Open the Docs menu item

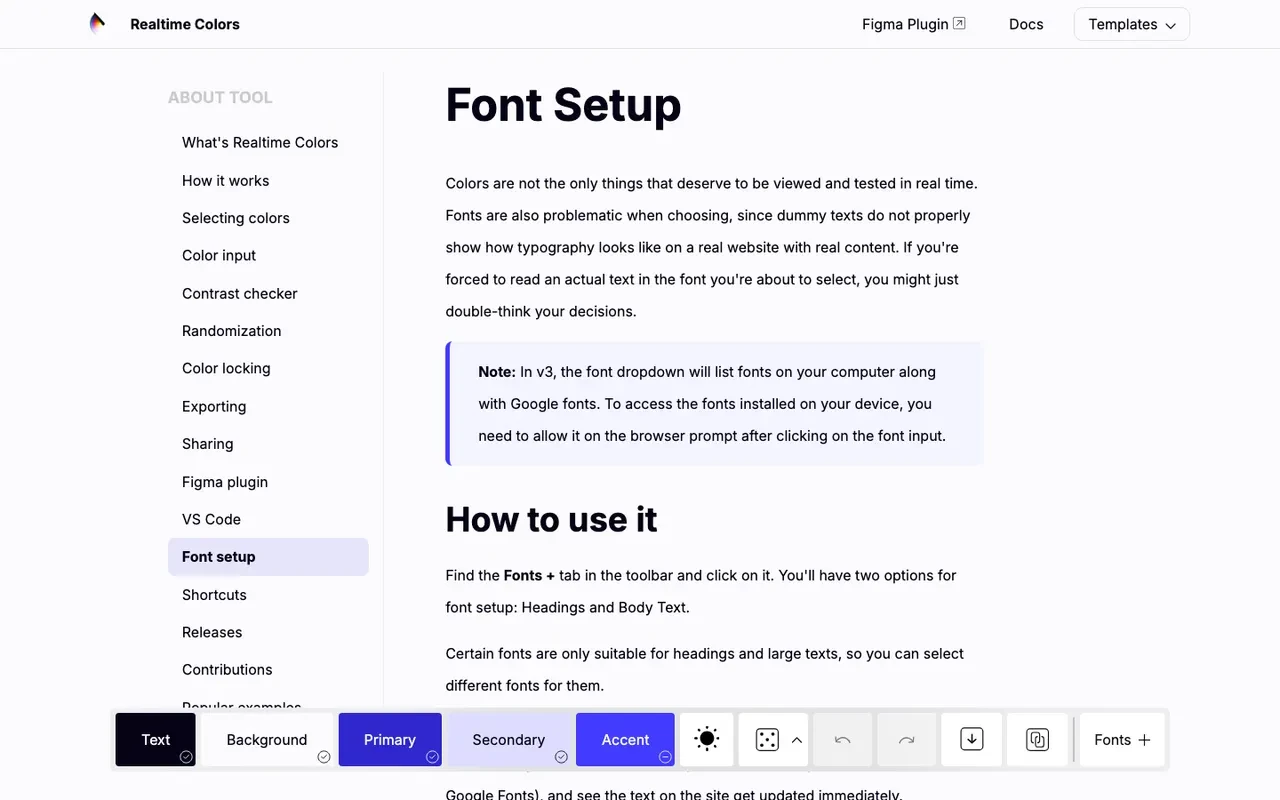click(1026, 24)
